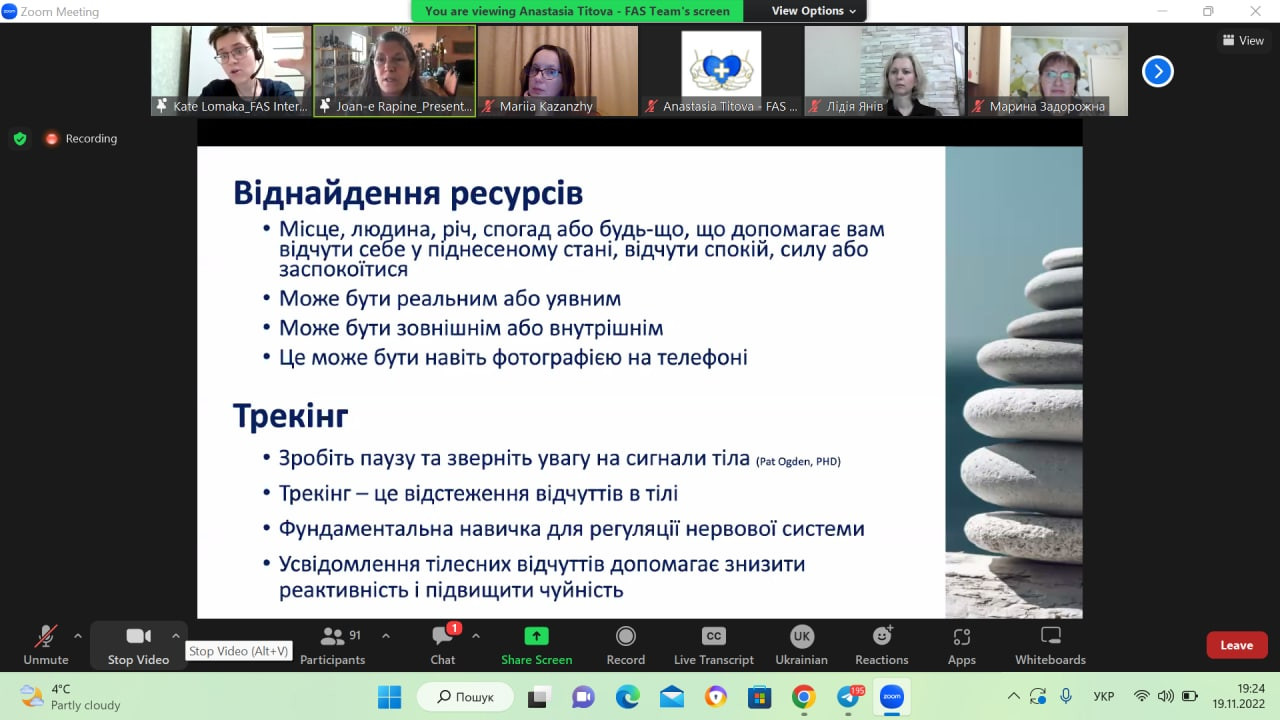Screen dimensions: 1280x720
Task: Click the Zoom icon on the taskbar
Action: [892, 697]
